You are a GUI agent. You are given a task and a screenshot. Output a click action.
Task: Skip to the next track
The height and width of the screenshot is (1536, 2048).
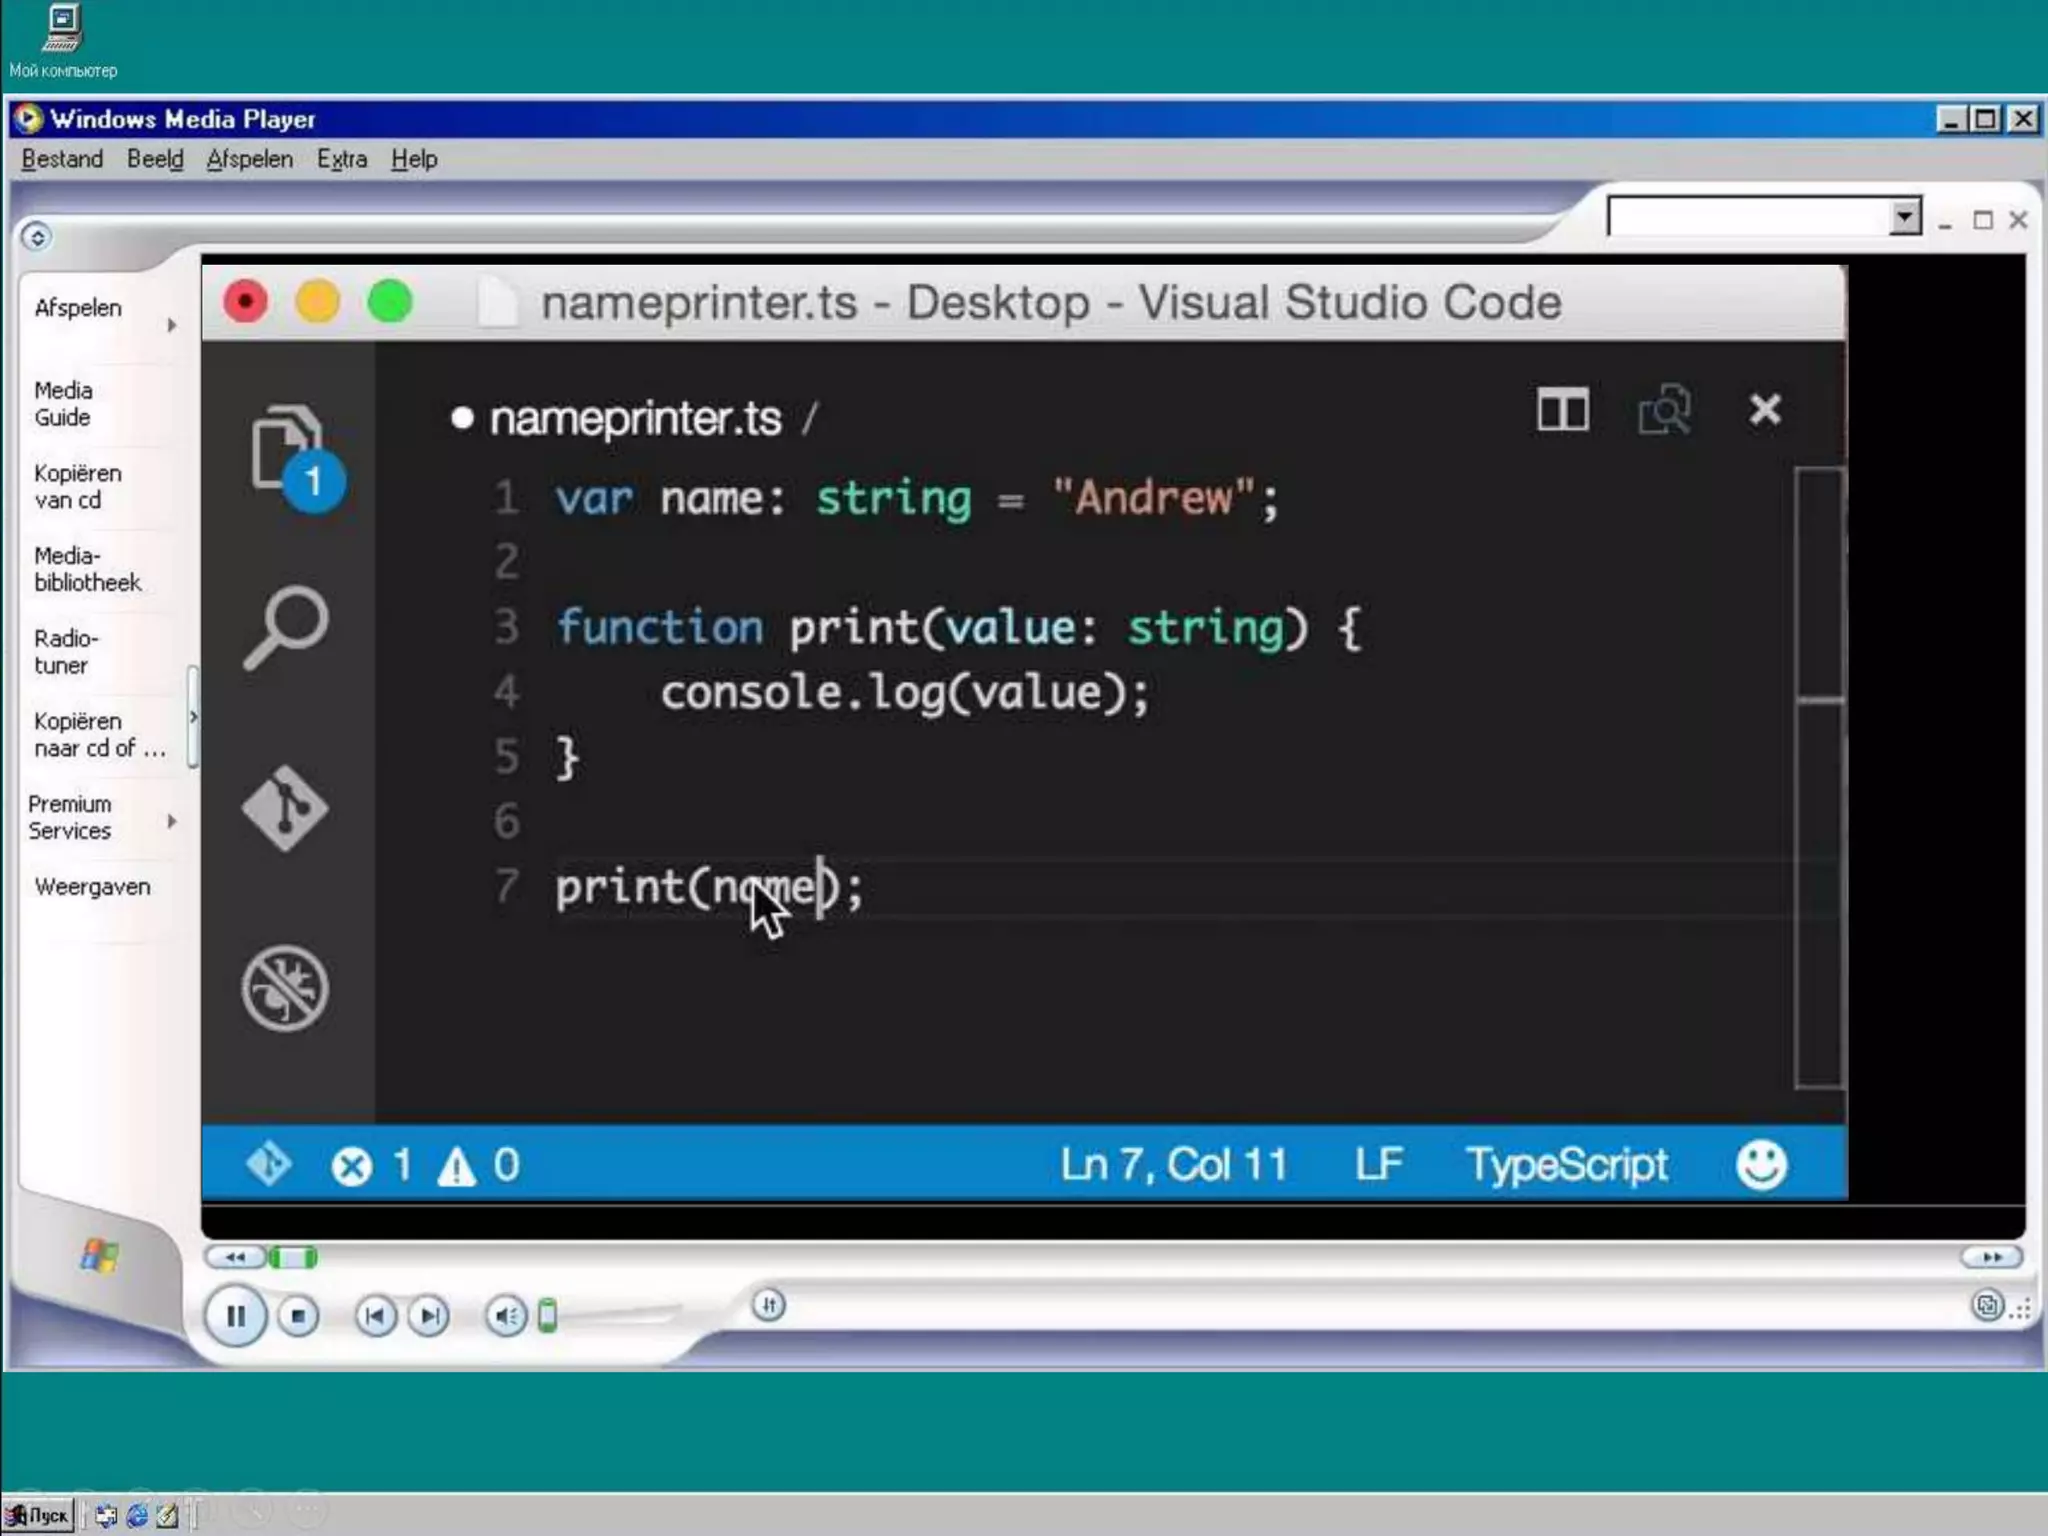[x=429, y=1316]
